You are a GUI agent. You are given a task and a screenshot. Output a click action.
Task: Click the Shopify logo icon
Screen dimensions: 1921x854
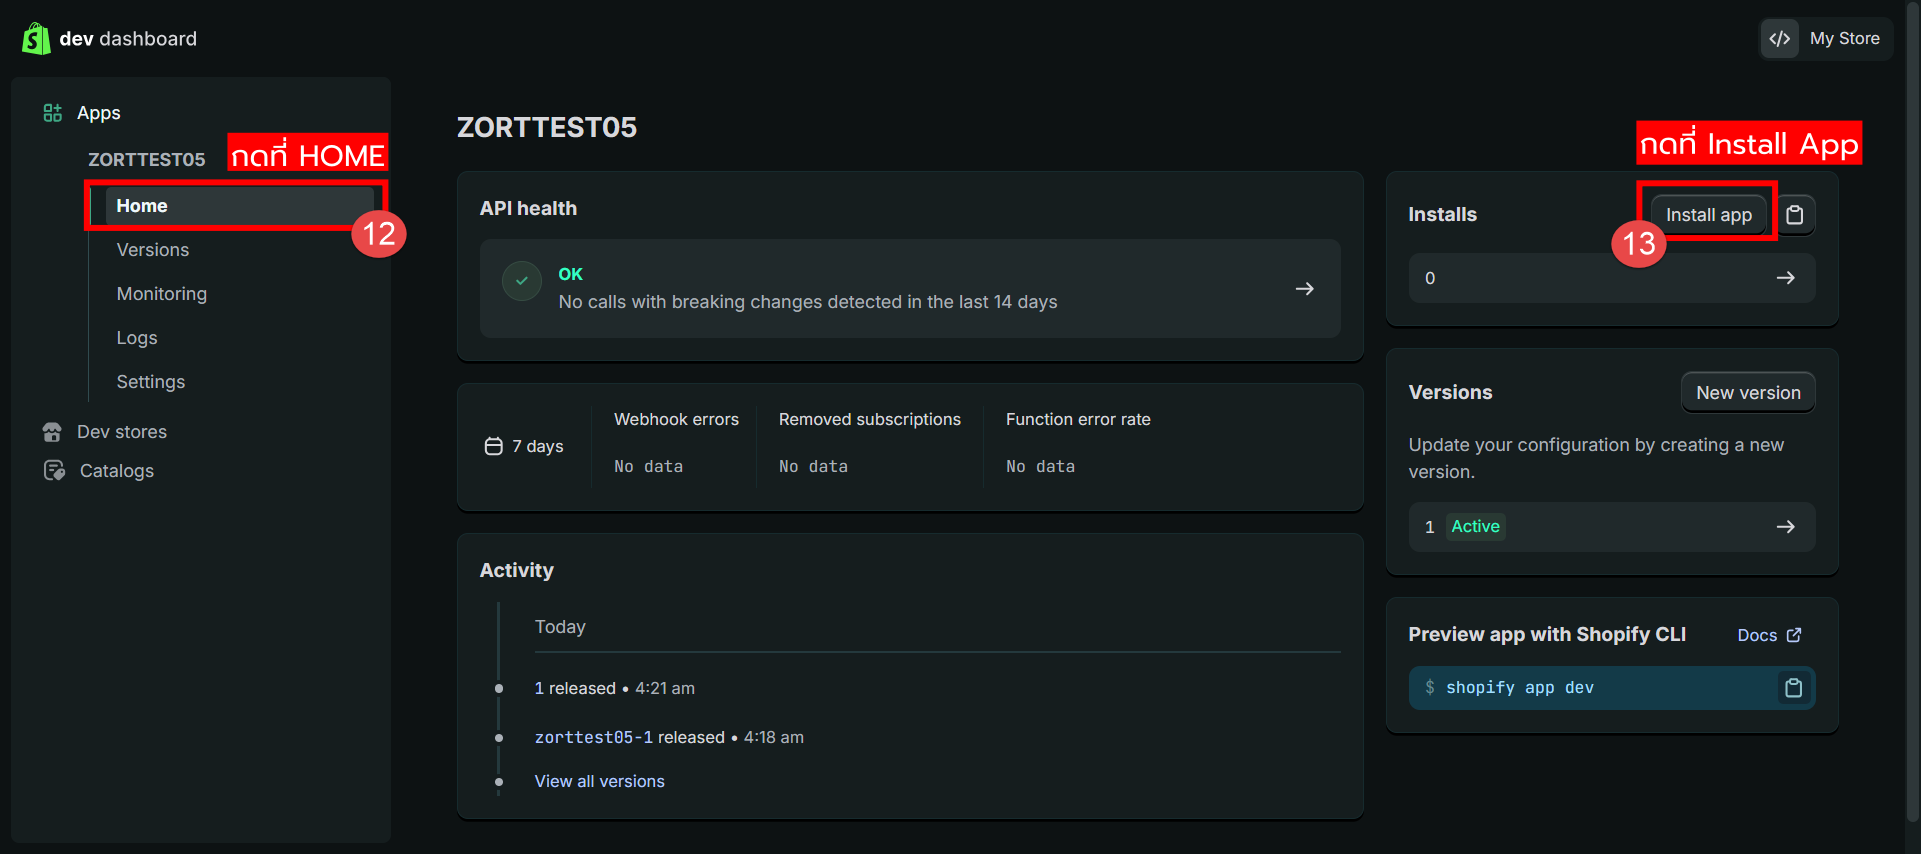pos(36,39)
